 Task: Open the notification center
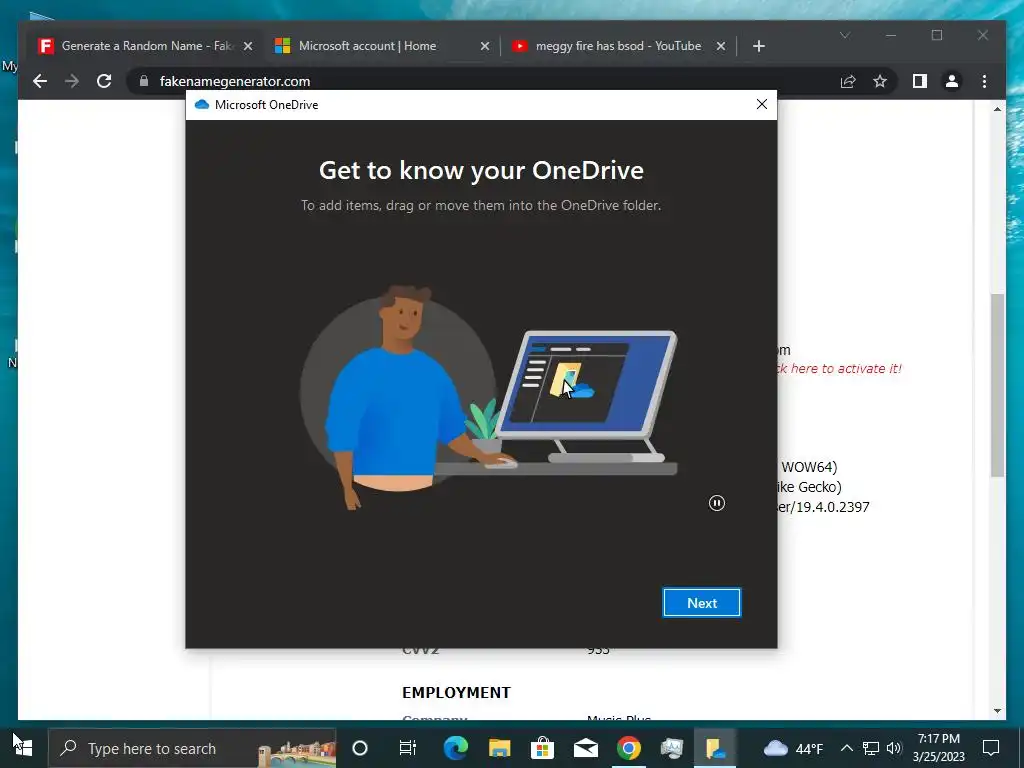tap(991, 748)
